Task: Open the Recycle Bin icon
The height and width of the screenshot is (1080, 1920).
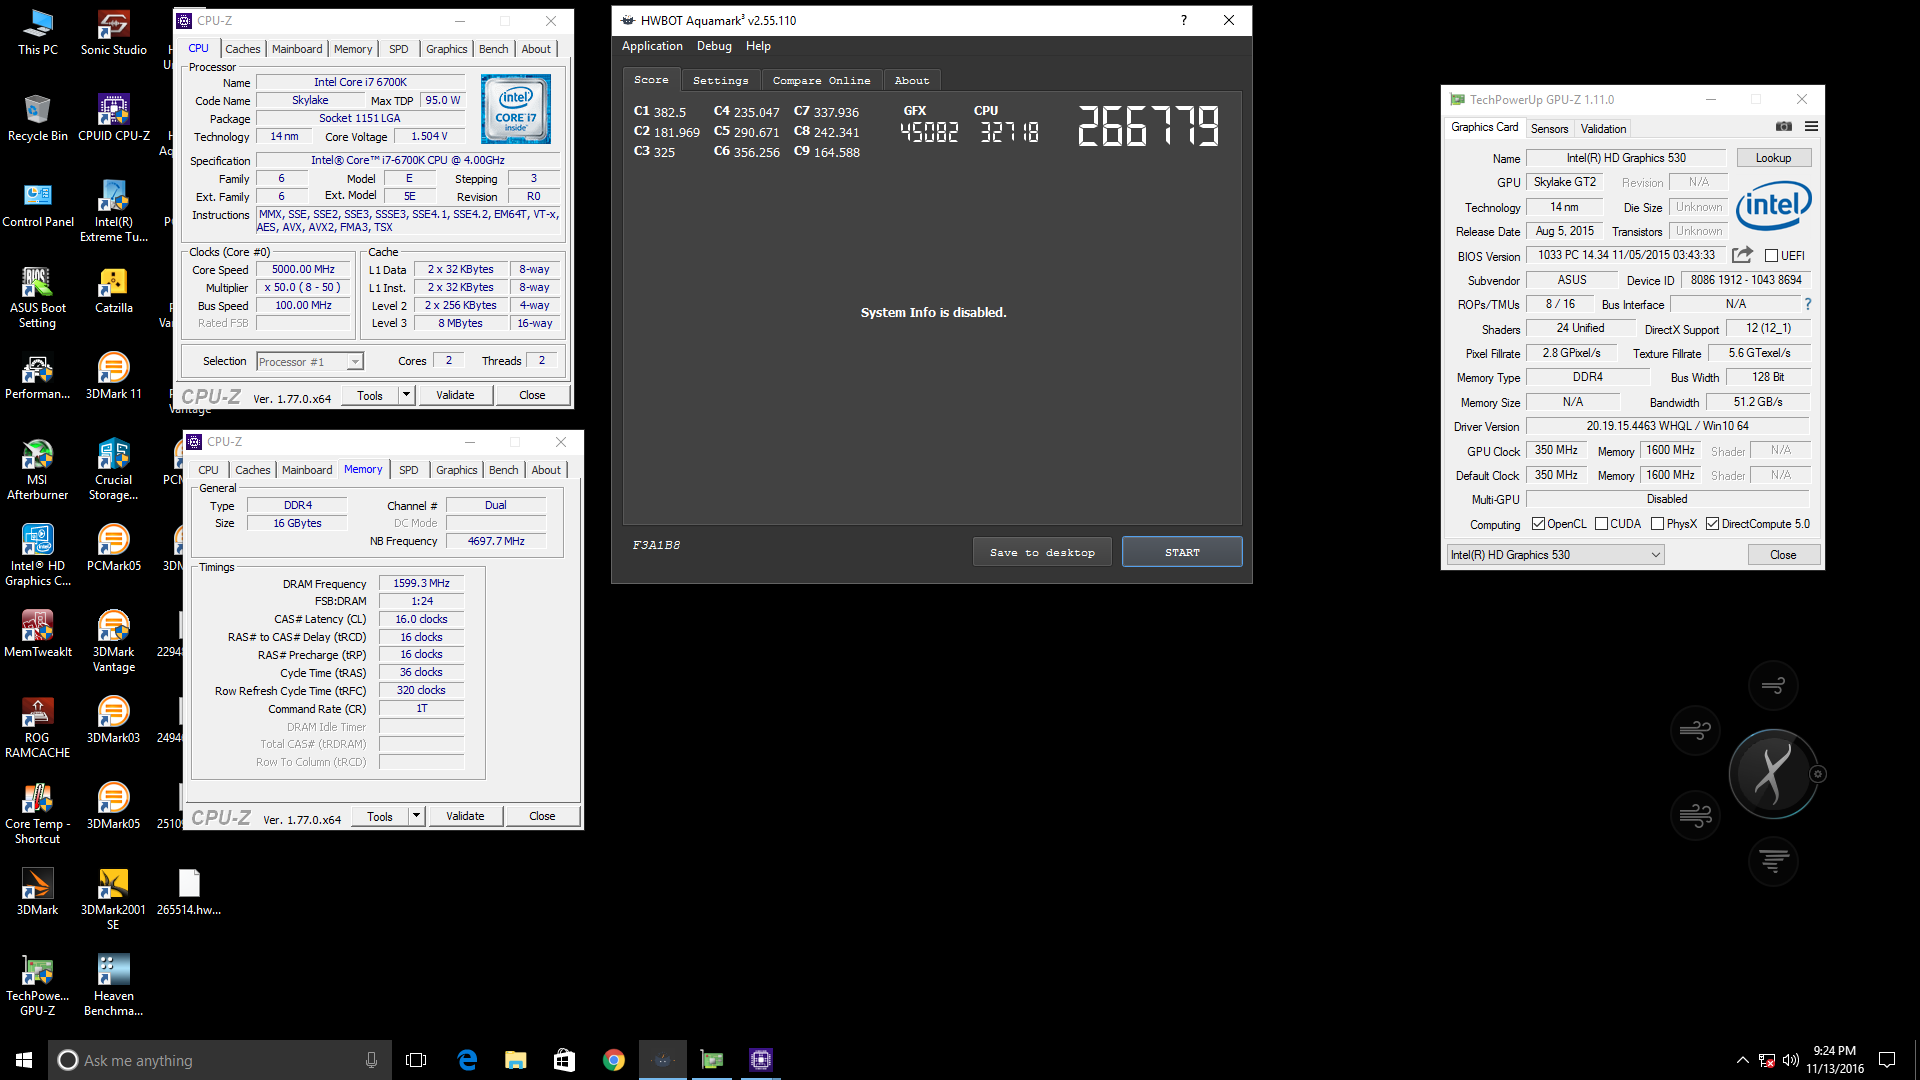Action: (x=38, y=118)
